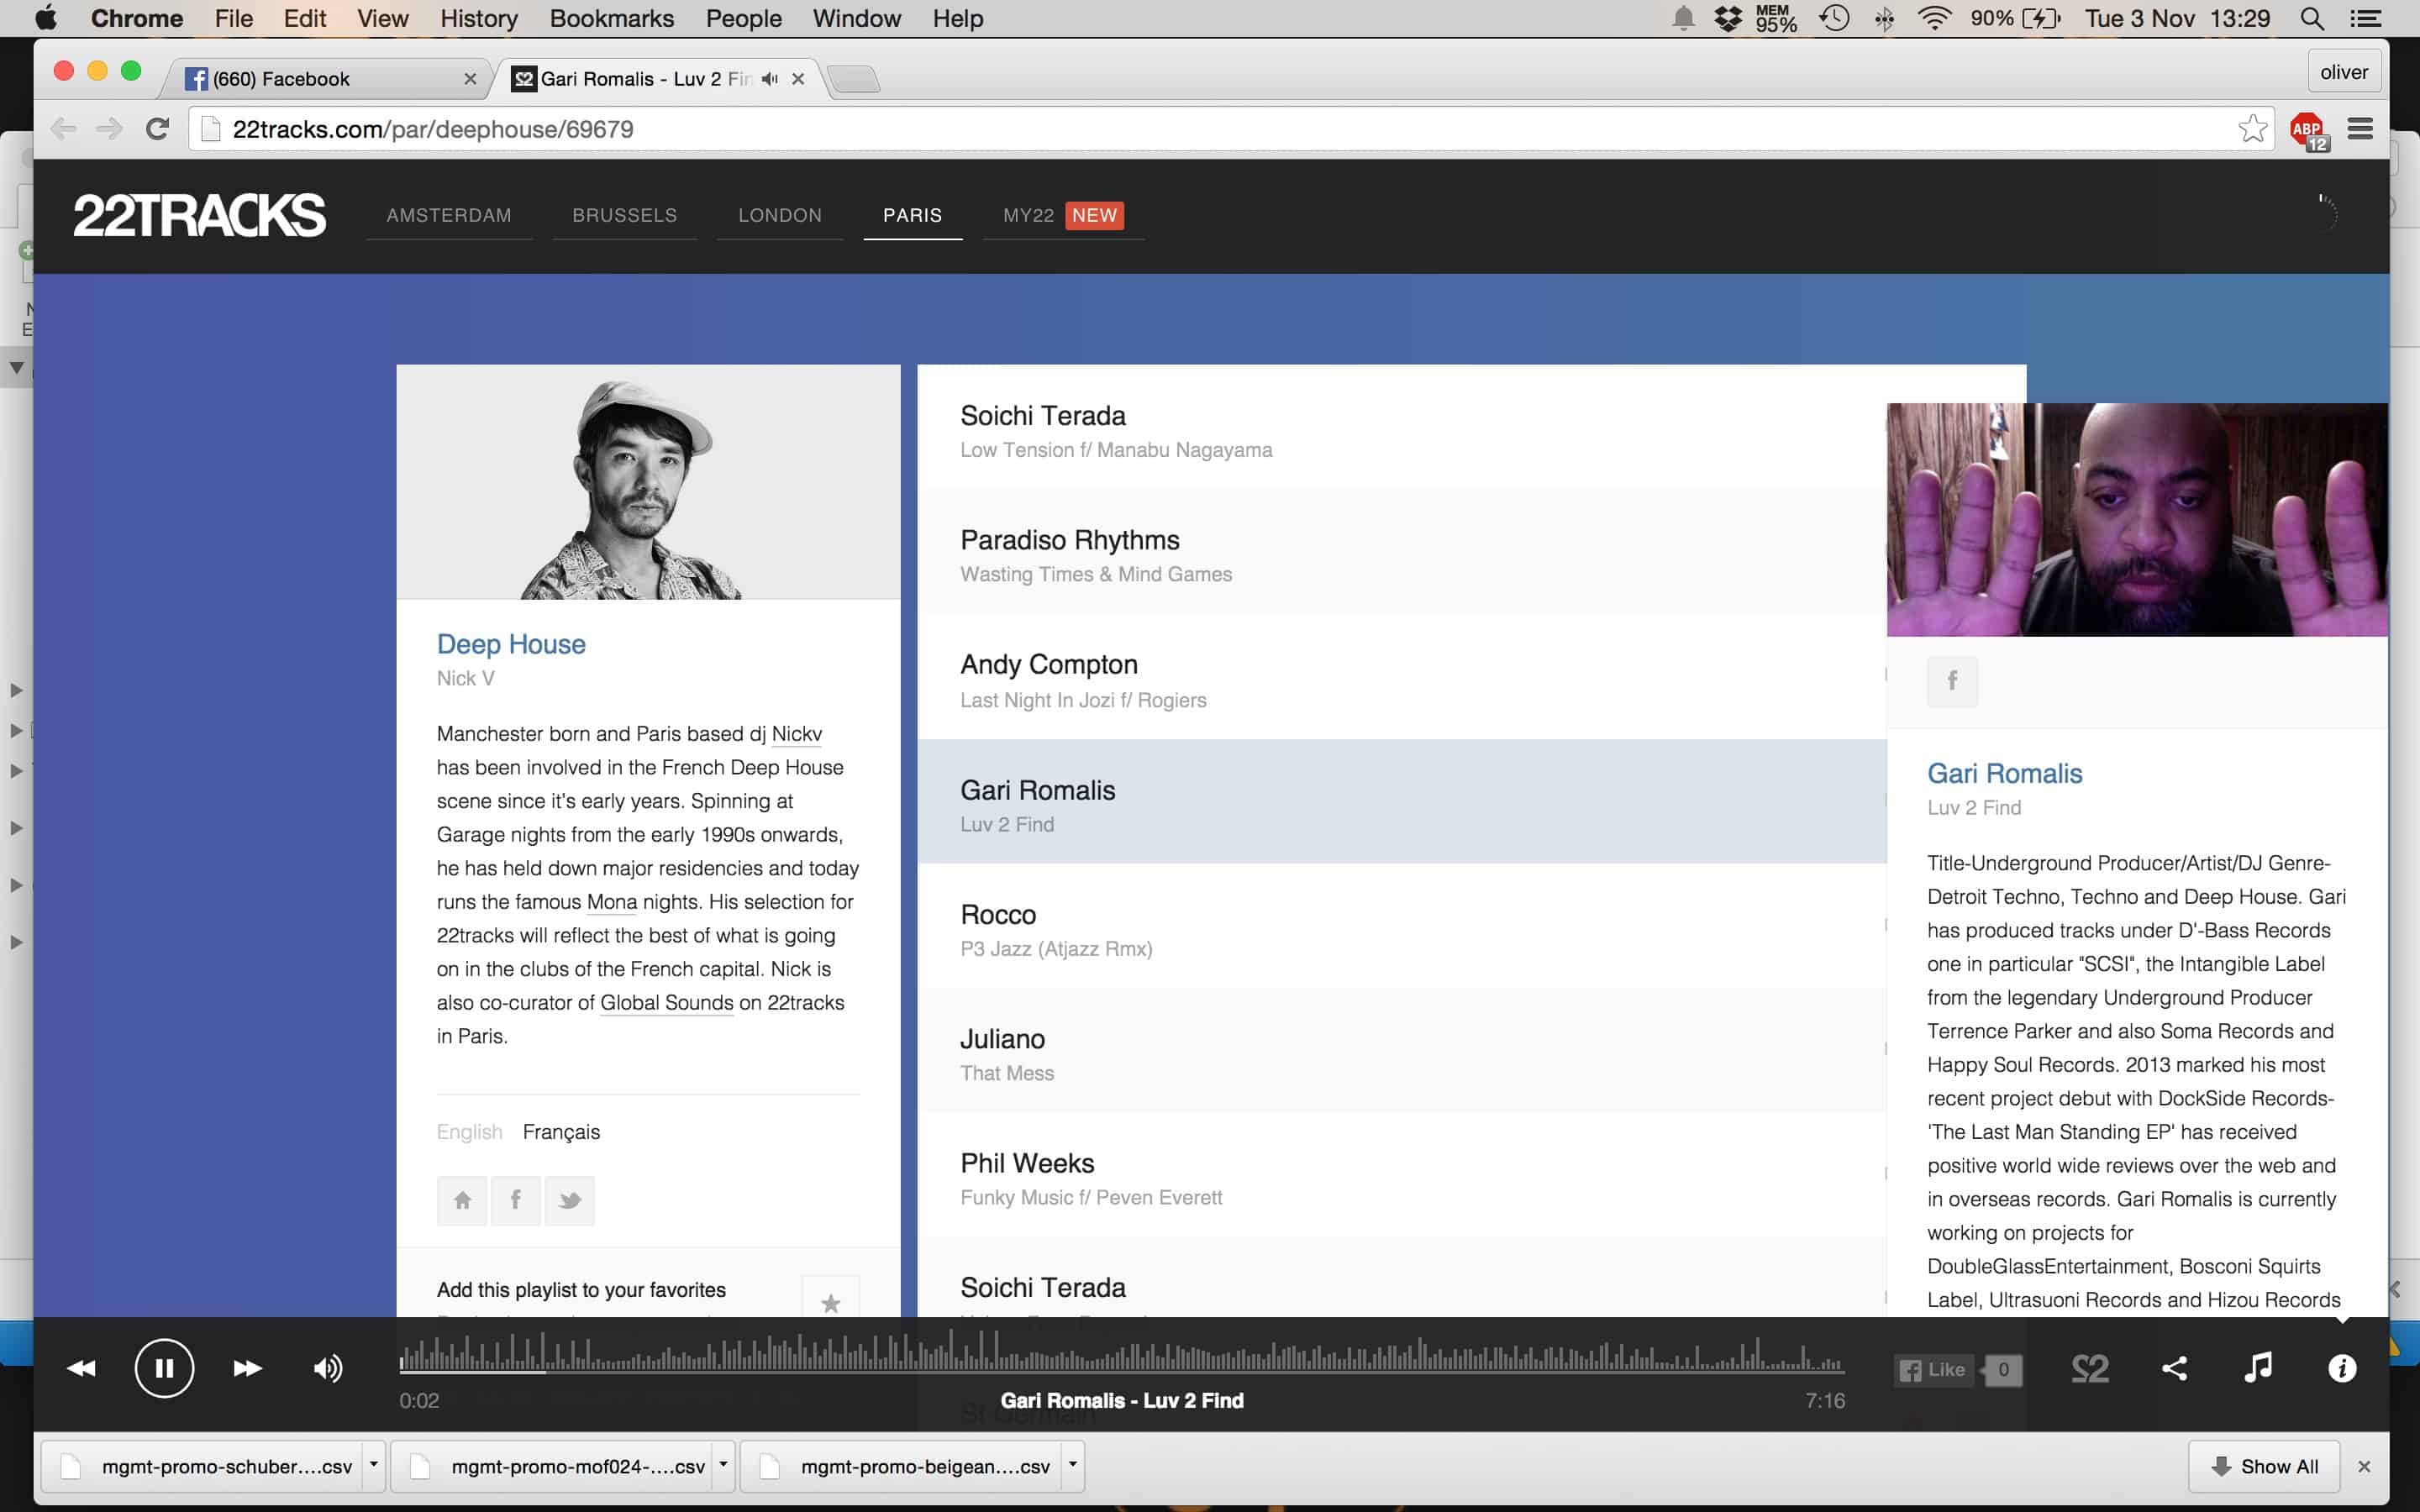The height and width of the screenshot is (1512, 2420).
Task: Pause the playing track
Action: tap(164, 1367)
